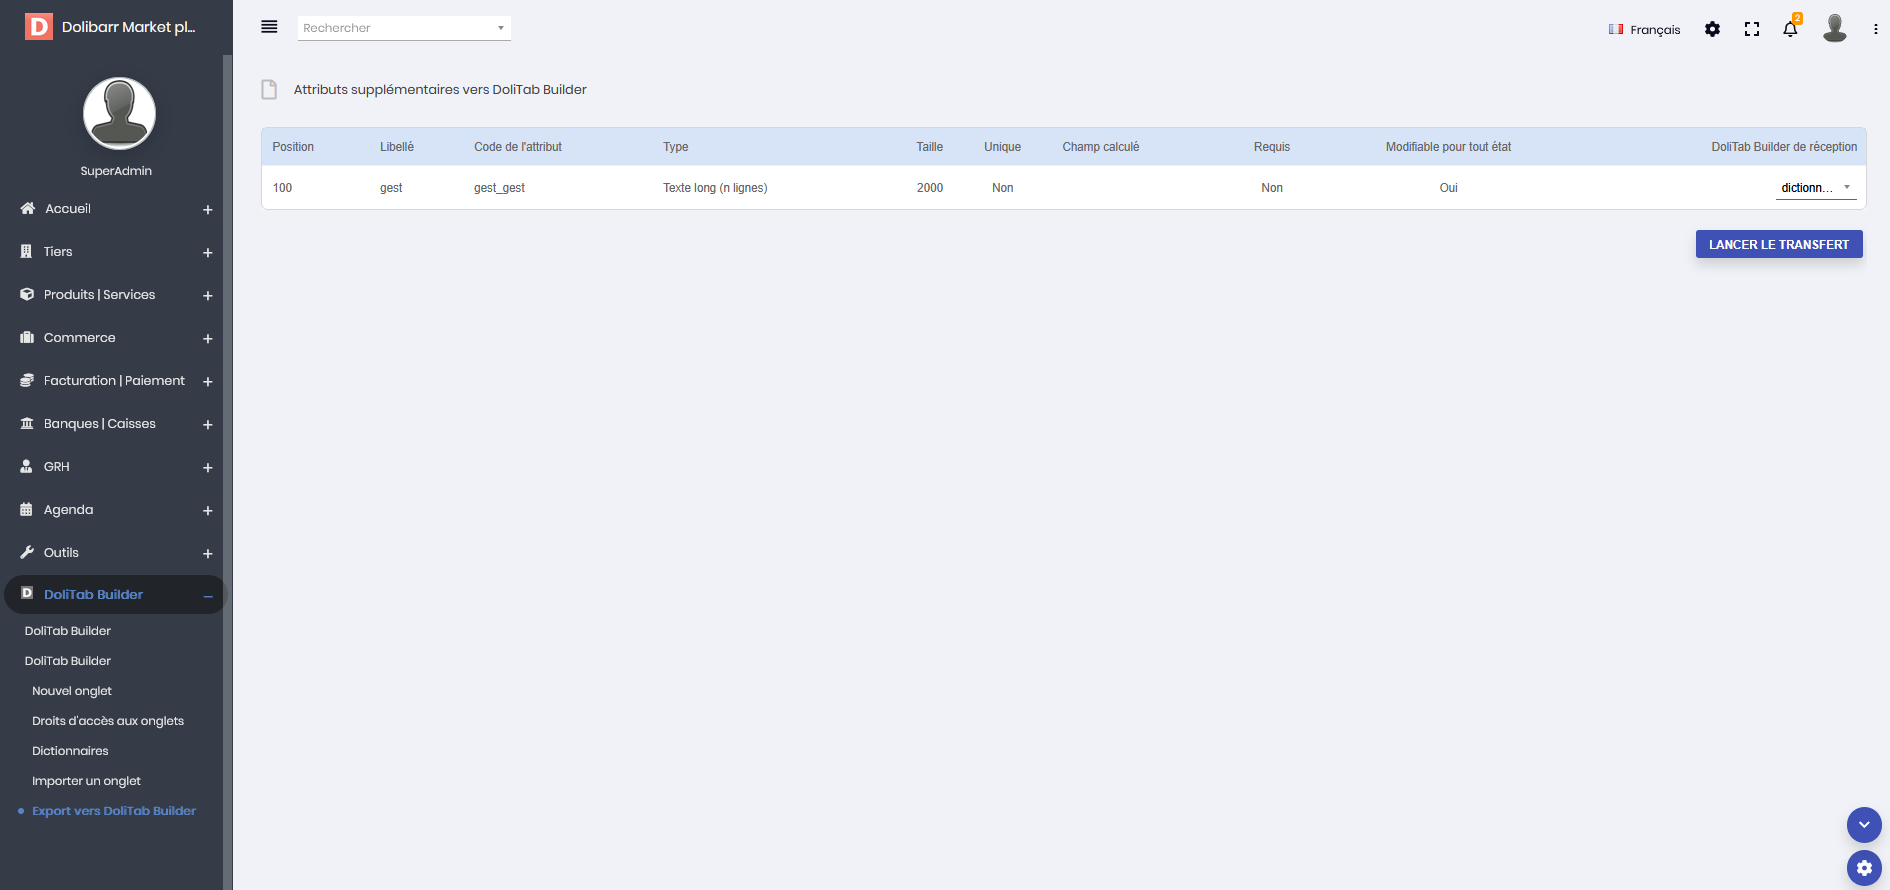
Task: Expand Produits | Services with plus
Action: (x=208, y=296)
